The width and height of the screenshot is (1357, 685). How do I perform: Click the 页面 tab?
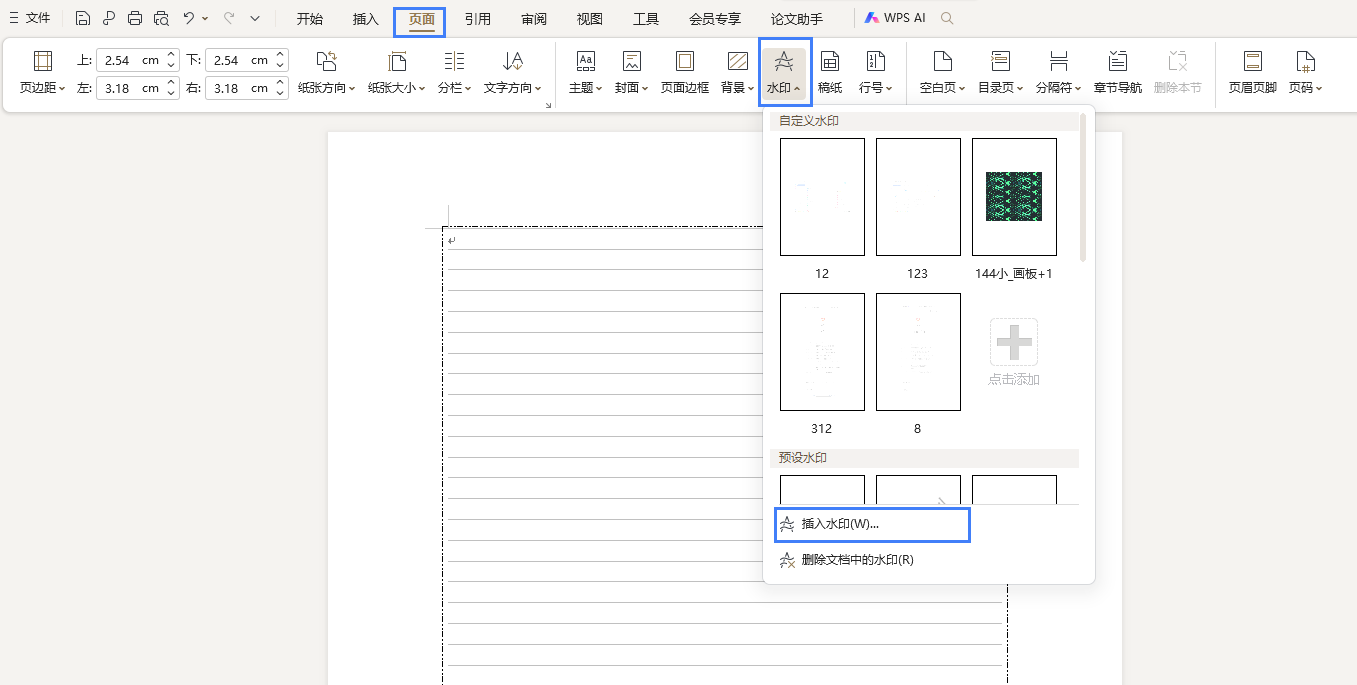(x=422, y=19)
